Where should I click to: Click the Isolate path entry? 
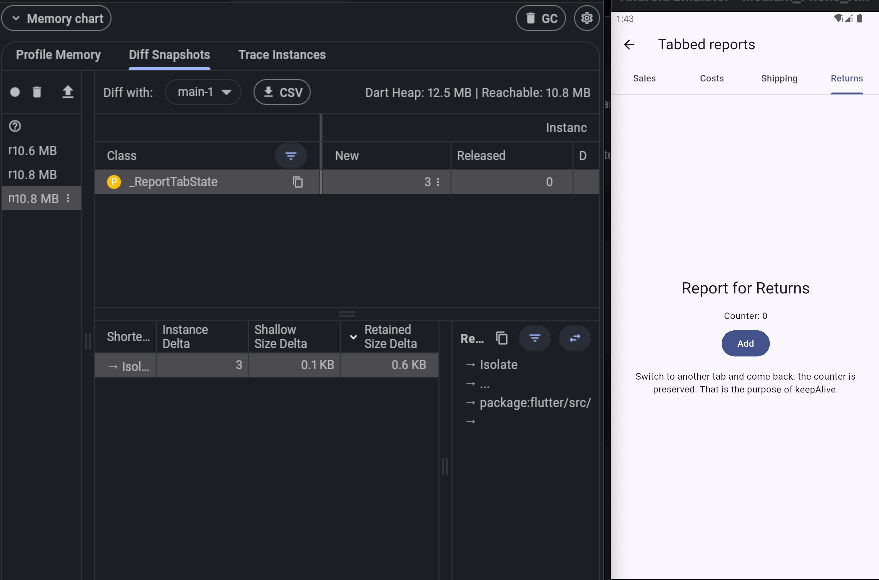pos(498,365)
